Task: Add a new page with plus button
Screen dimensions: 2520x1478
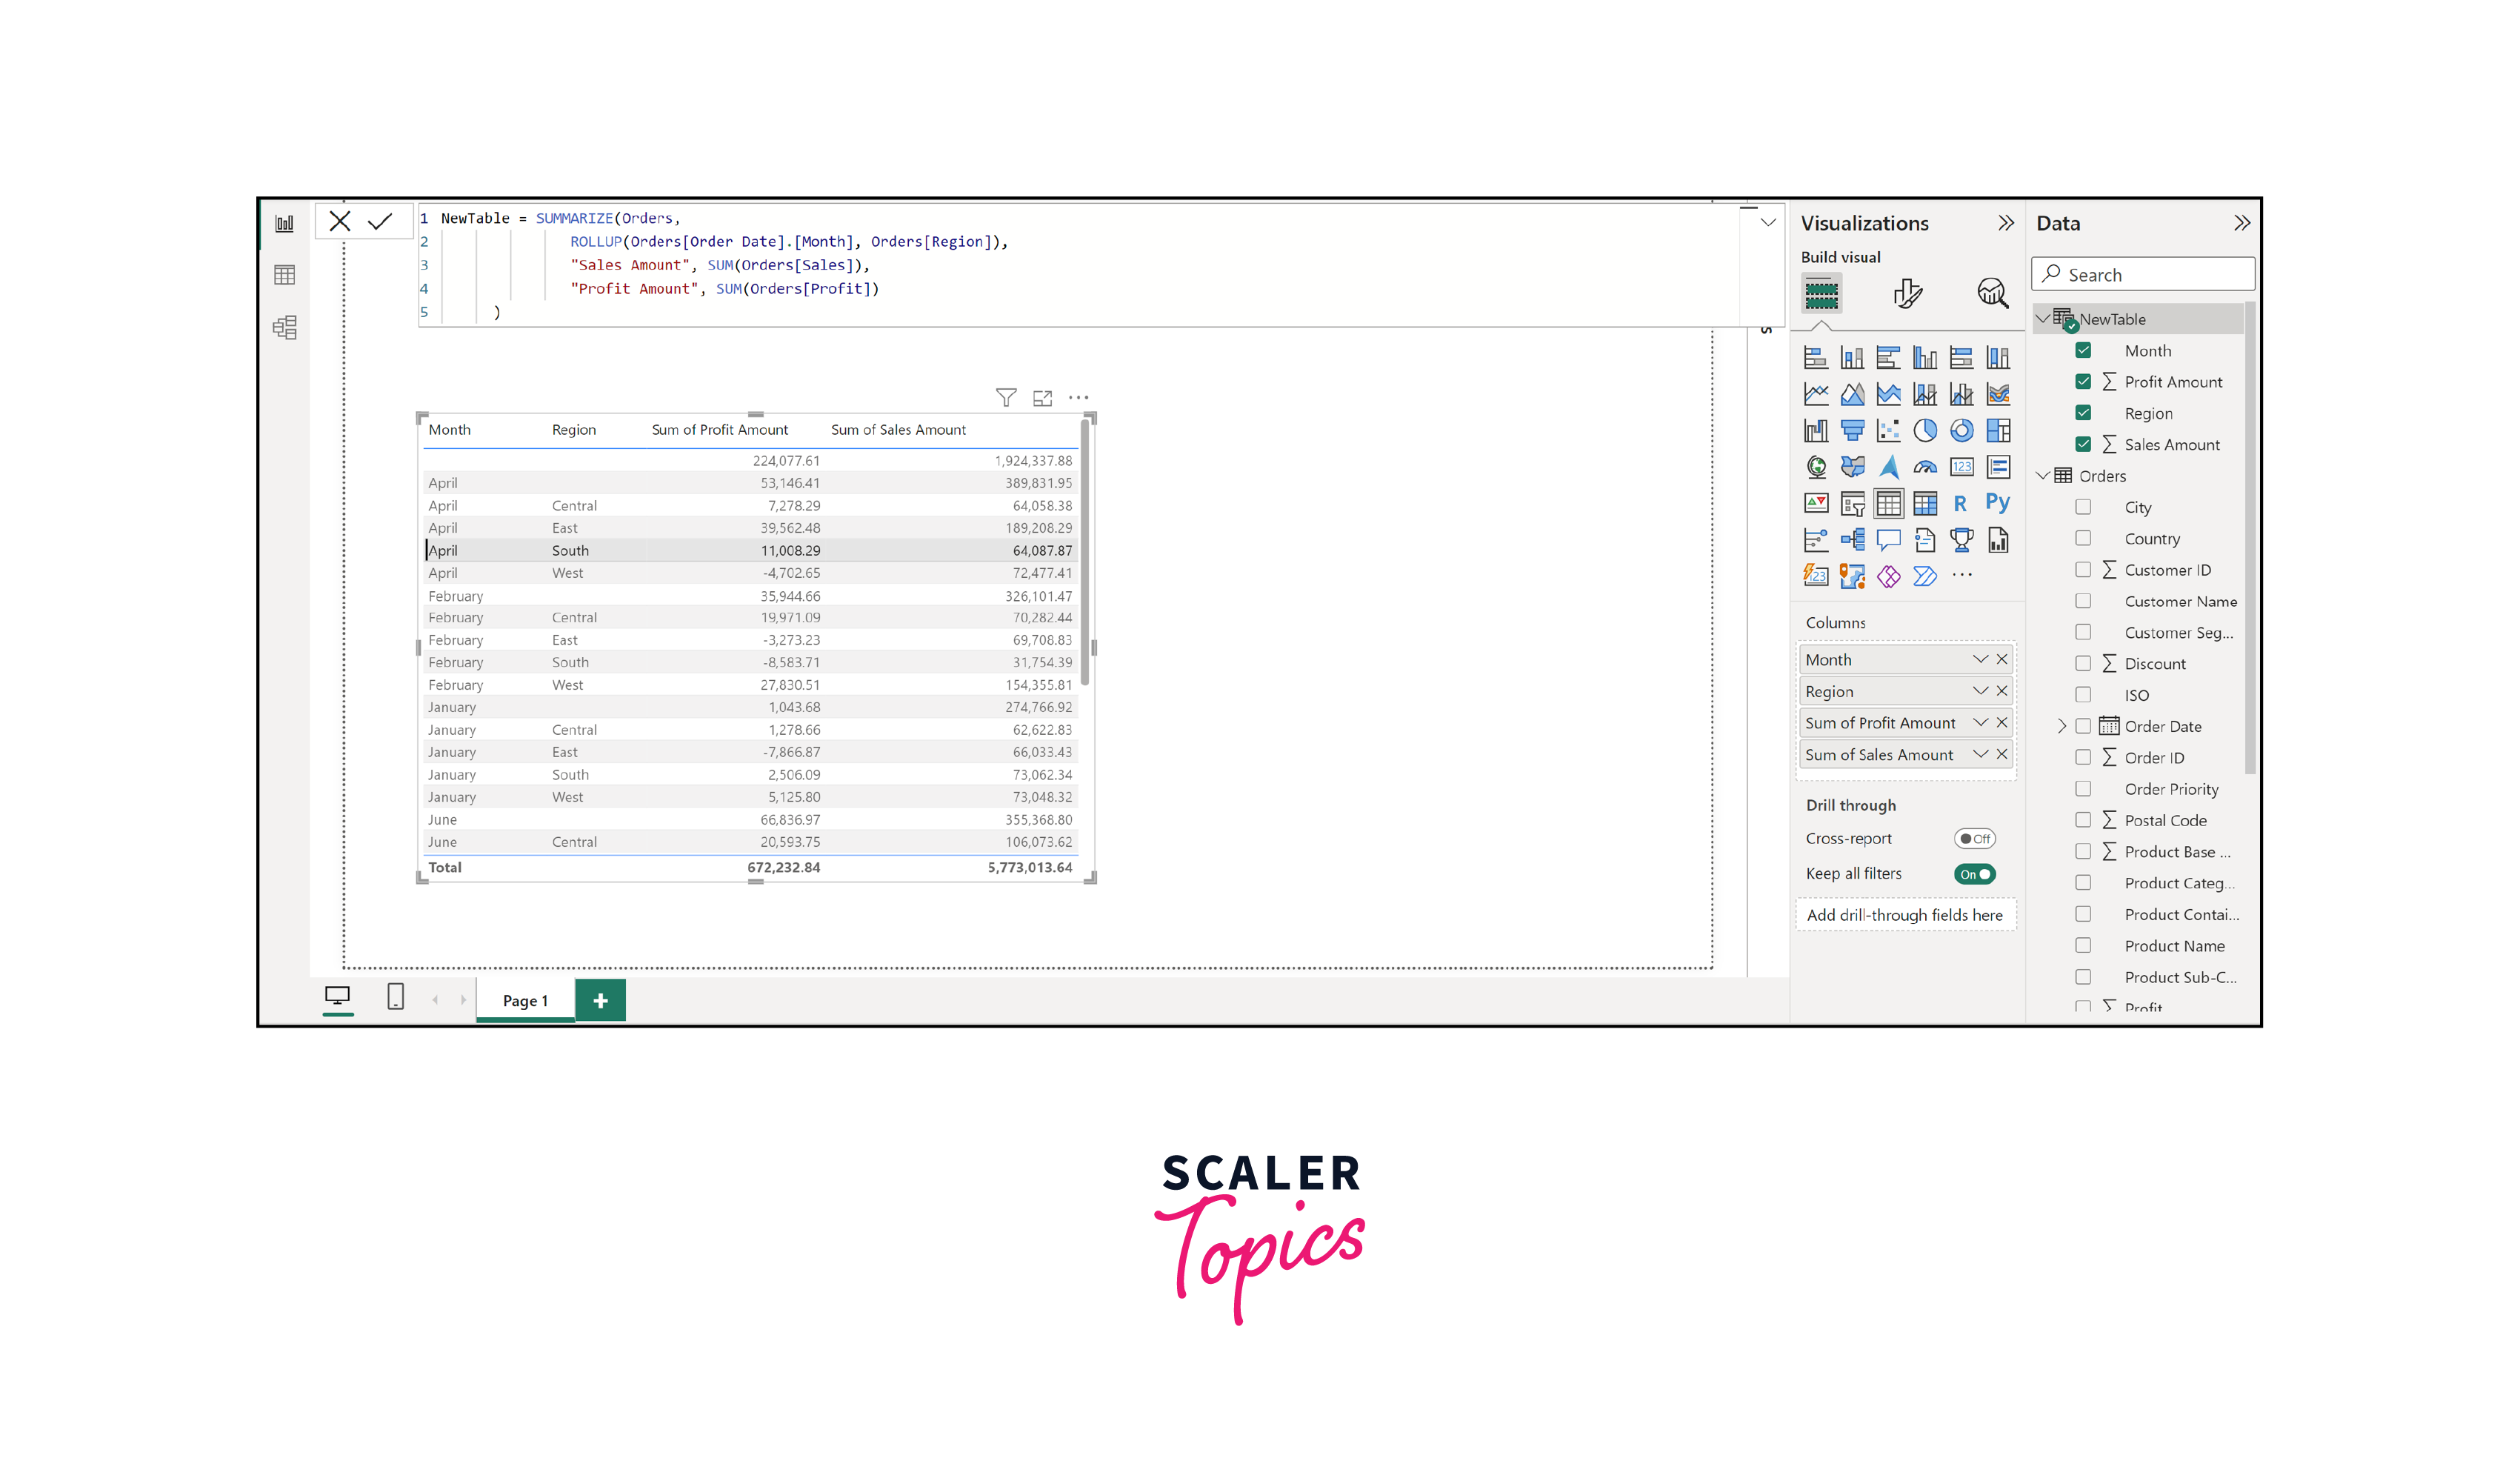Action: pos(600,1000)
